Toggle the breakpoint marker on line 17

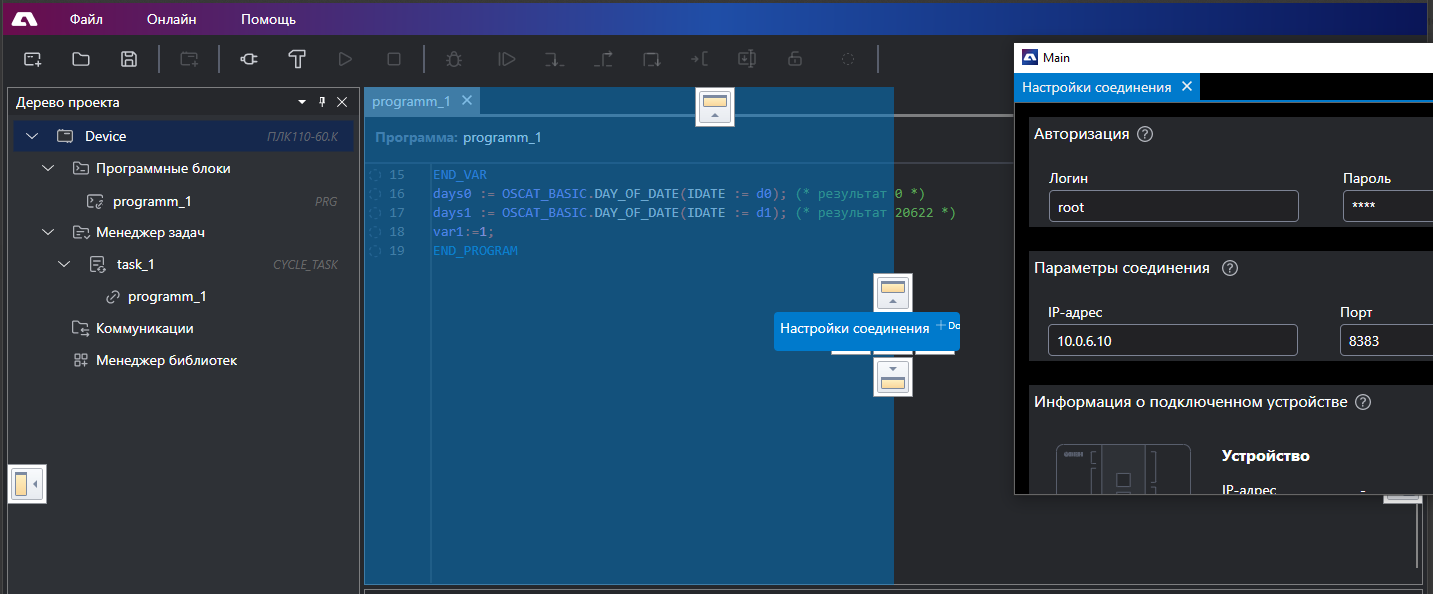pyautogui.click(x=375, y=213)
